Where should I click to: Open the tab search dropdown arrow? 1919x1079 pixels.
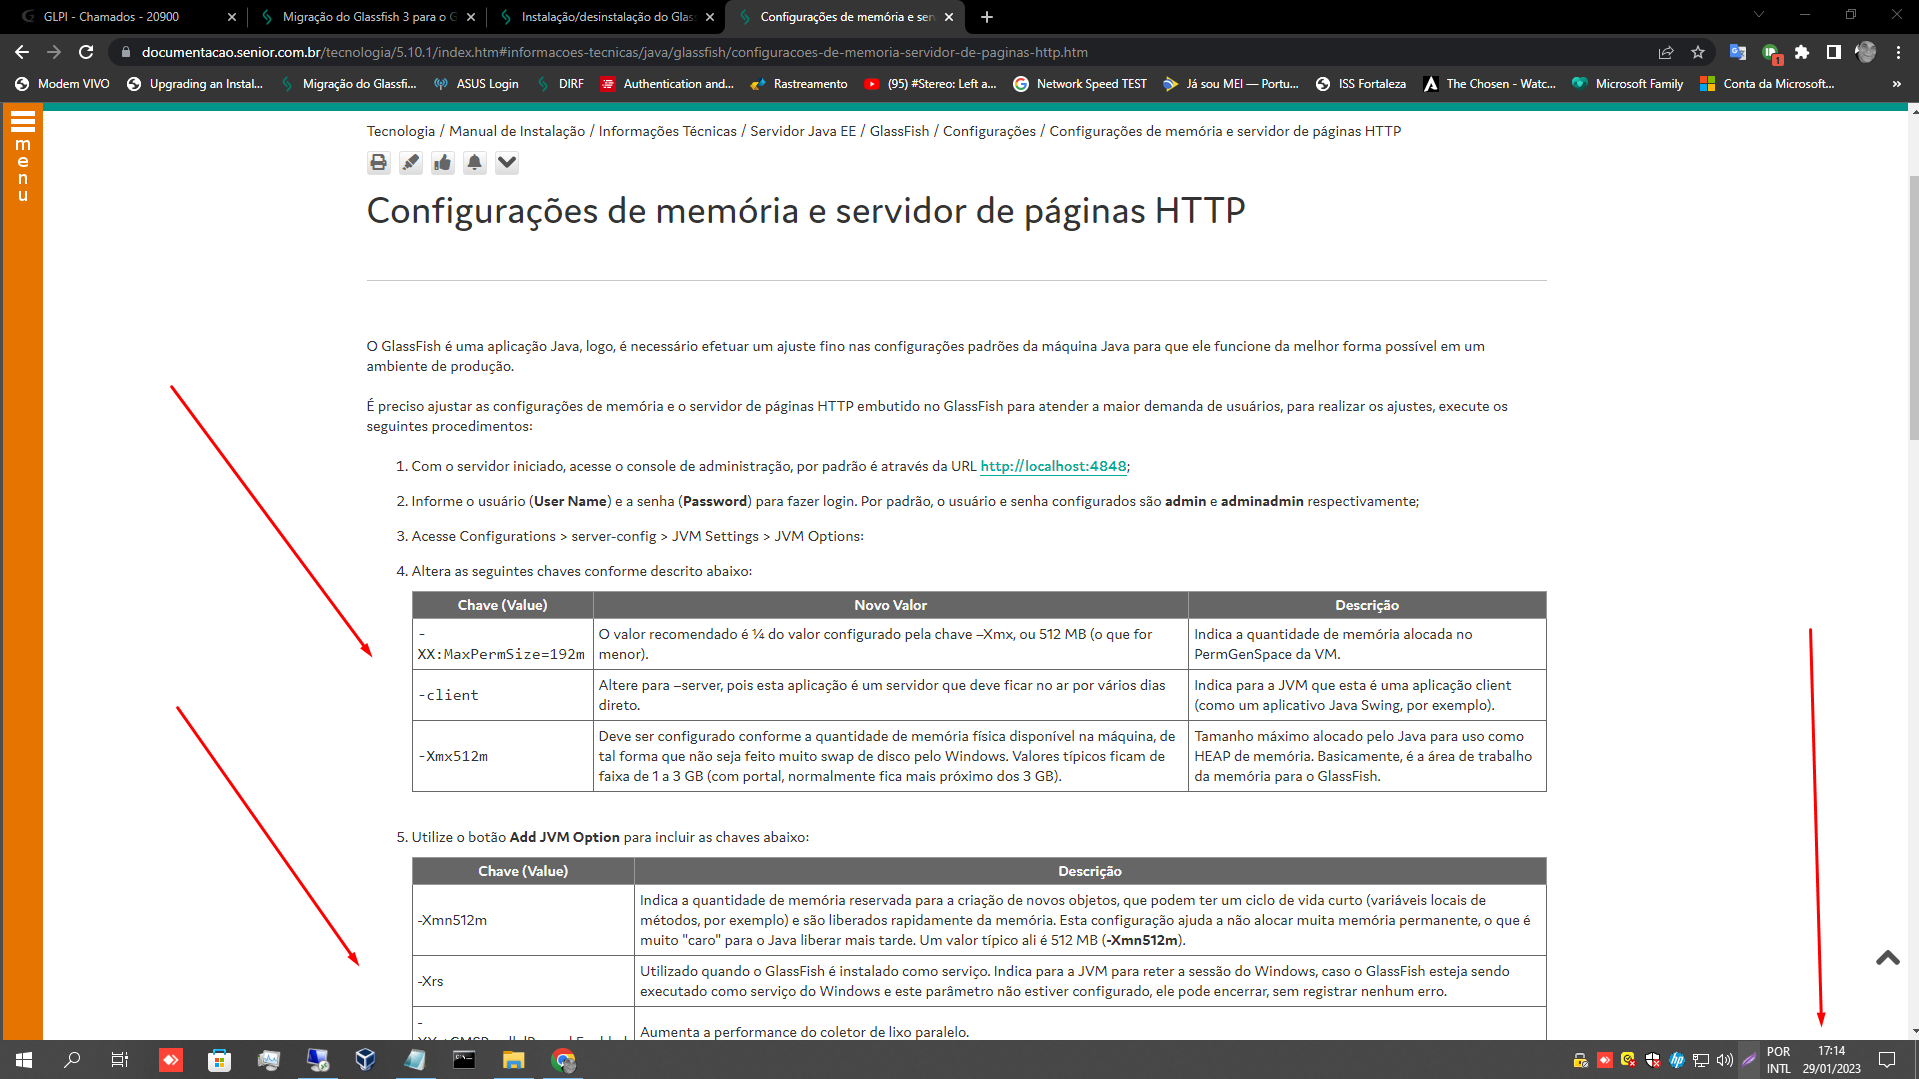tap(1759, 15)
